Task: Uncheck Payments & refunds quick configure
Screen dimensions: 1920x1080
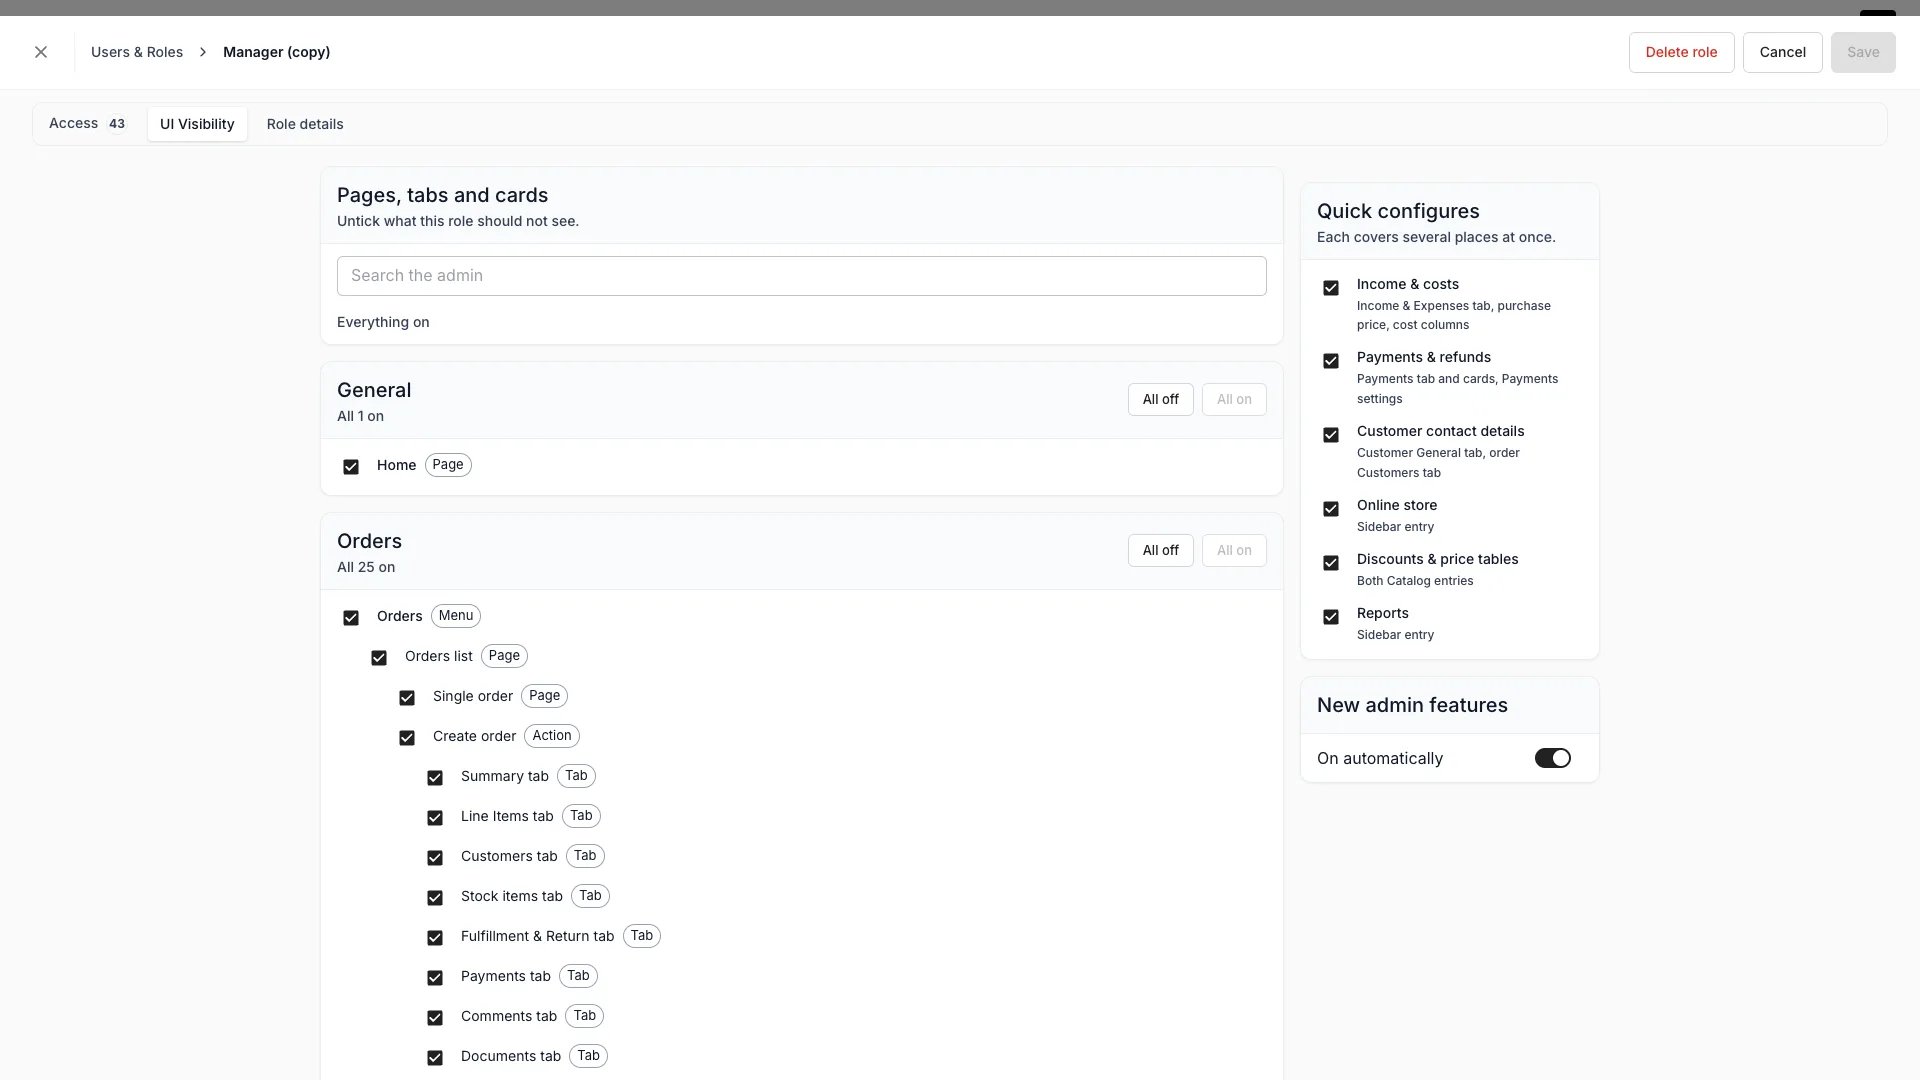Action: pyautogui.click(x=1331, y=361)
